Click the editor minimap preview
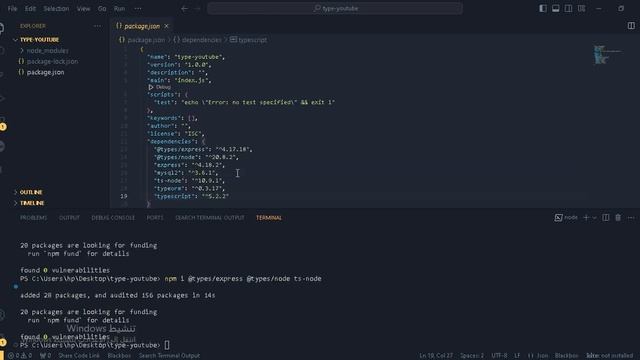 607,55
